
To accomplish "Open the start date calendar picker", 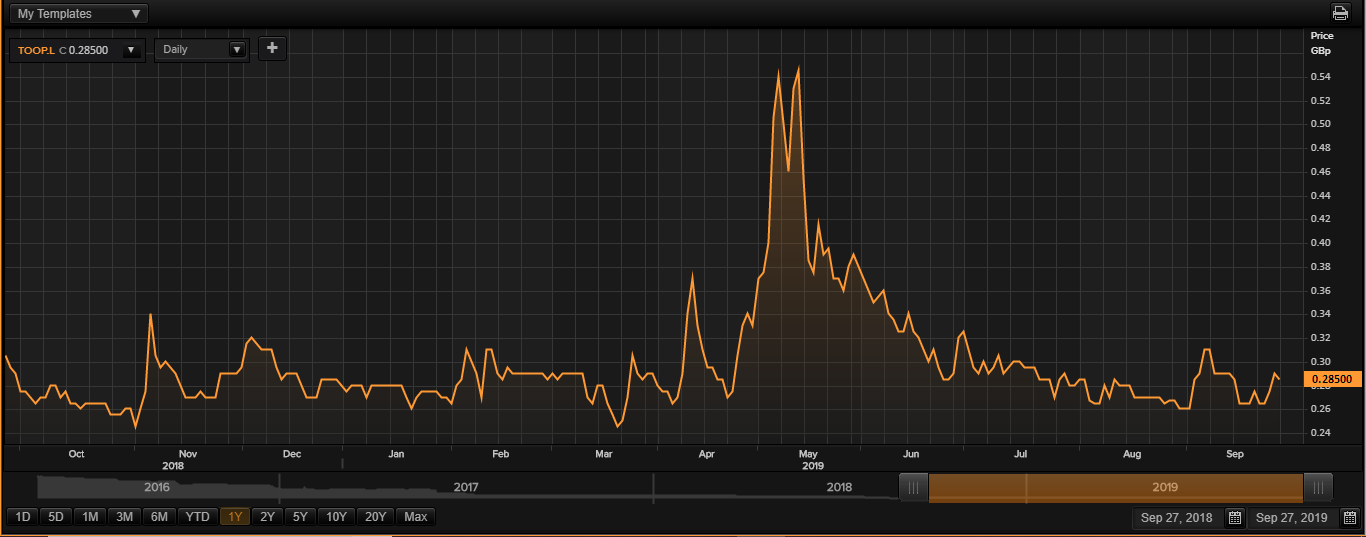I will pyautogui.click(x=1235, y=517).
